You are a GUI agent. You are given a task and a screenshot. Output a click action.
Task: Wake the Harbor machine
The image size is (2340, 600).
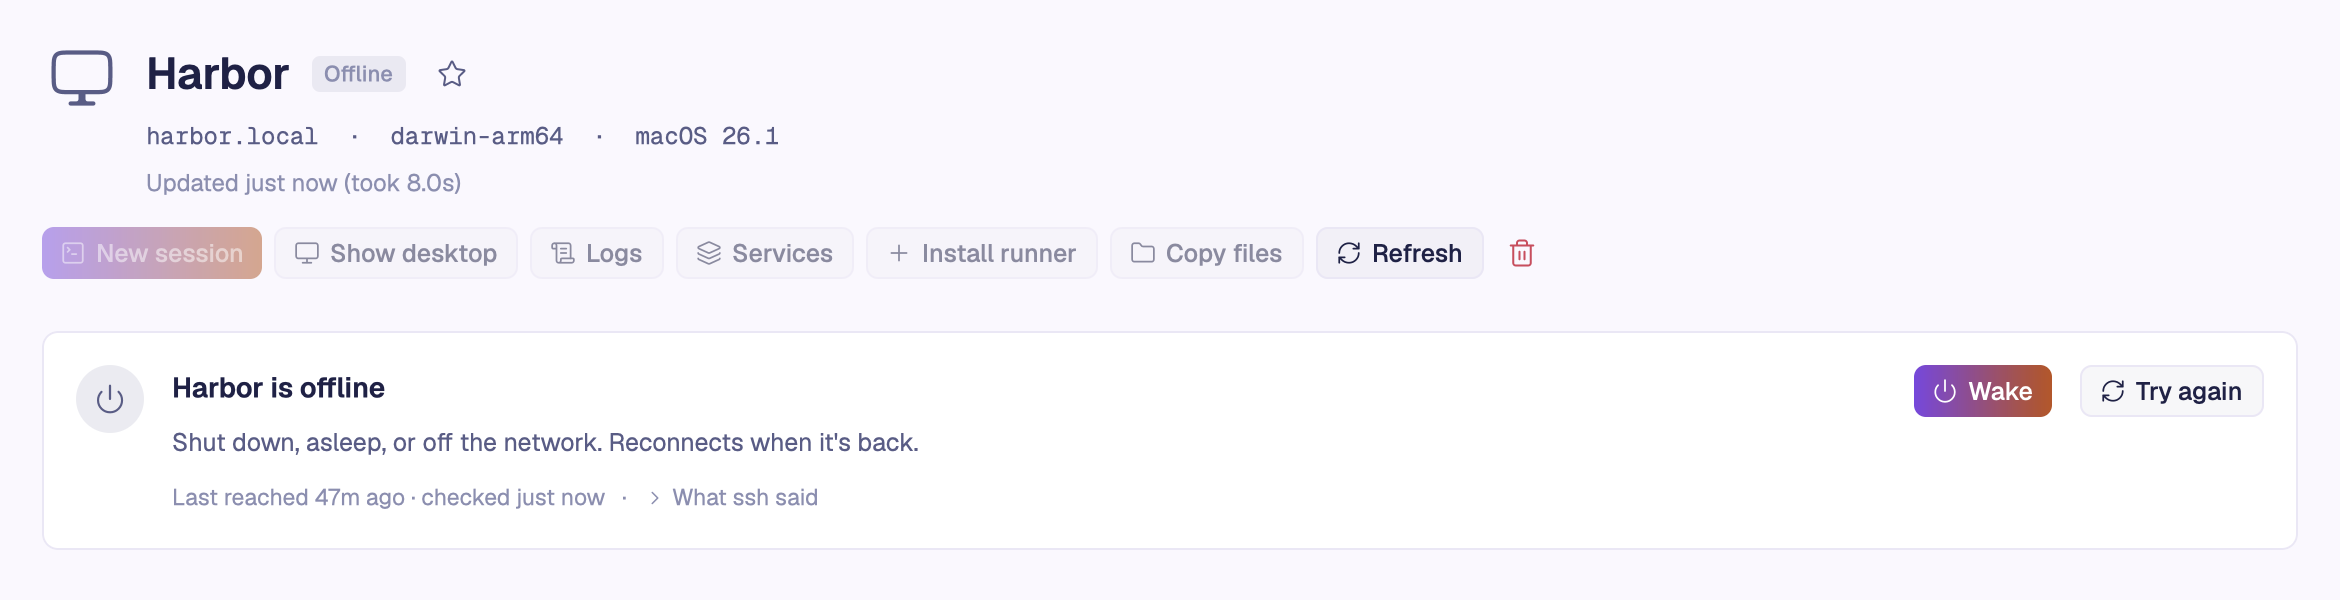coord(1983,391)
